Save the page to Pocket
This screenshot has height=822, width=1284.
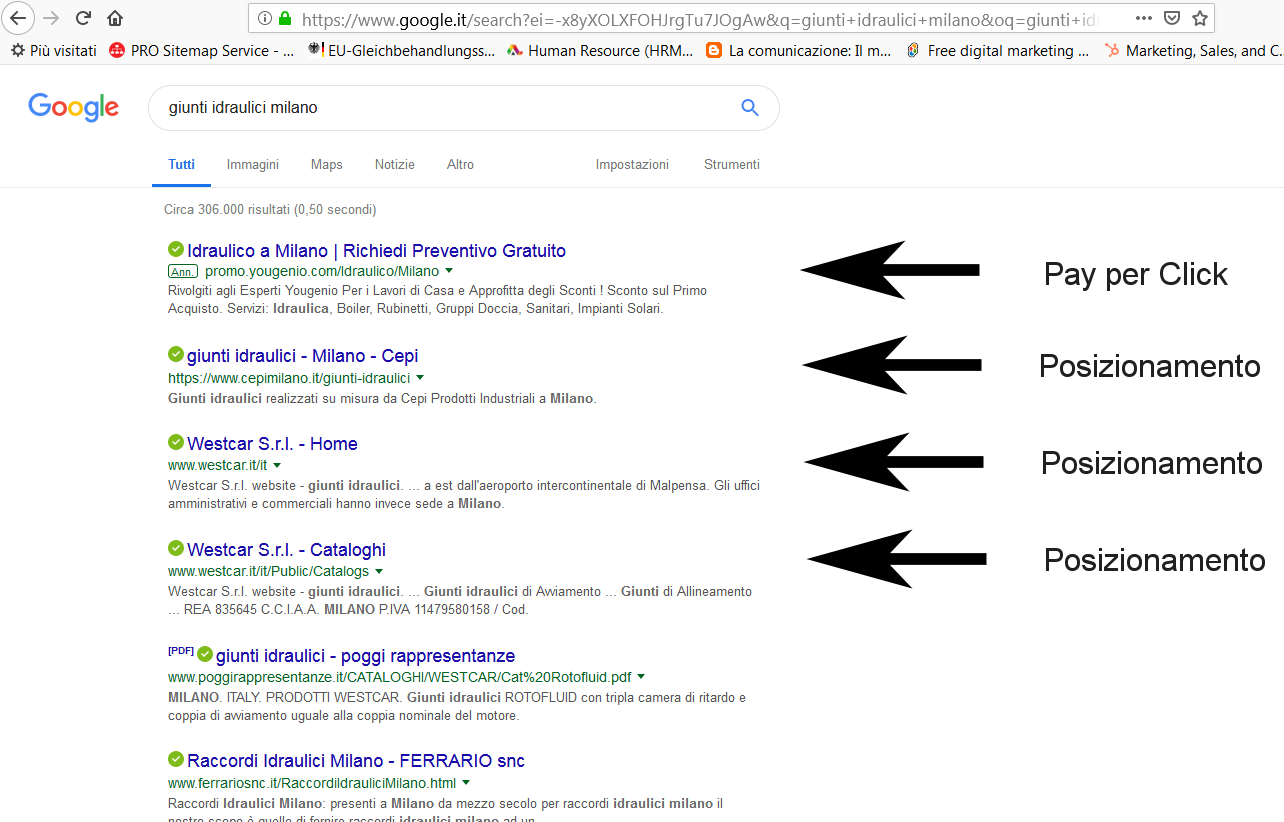click(1172, 18)
